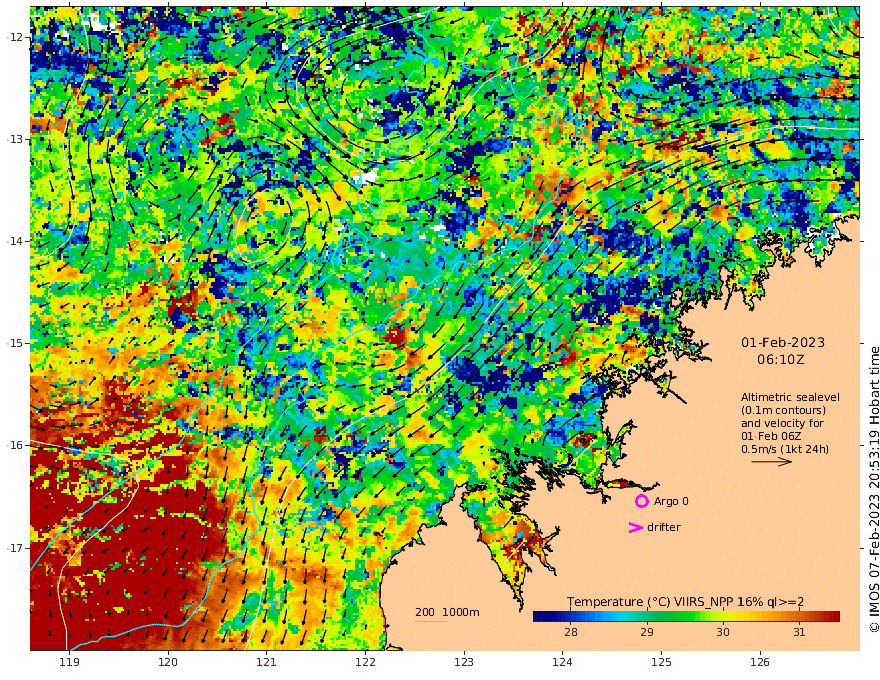The image size is (880, 680).
Task: Click longitude axis label 125
Action: coord(661,663)
